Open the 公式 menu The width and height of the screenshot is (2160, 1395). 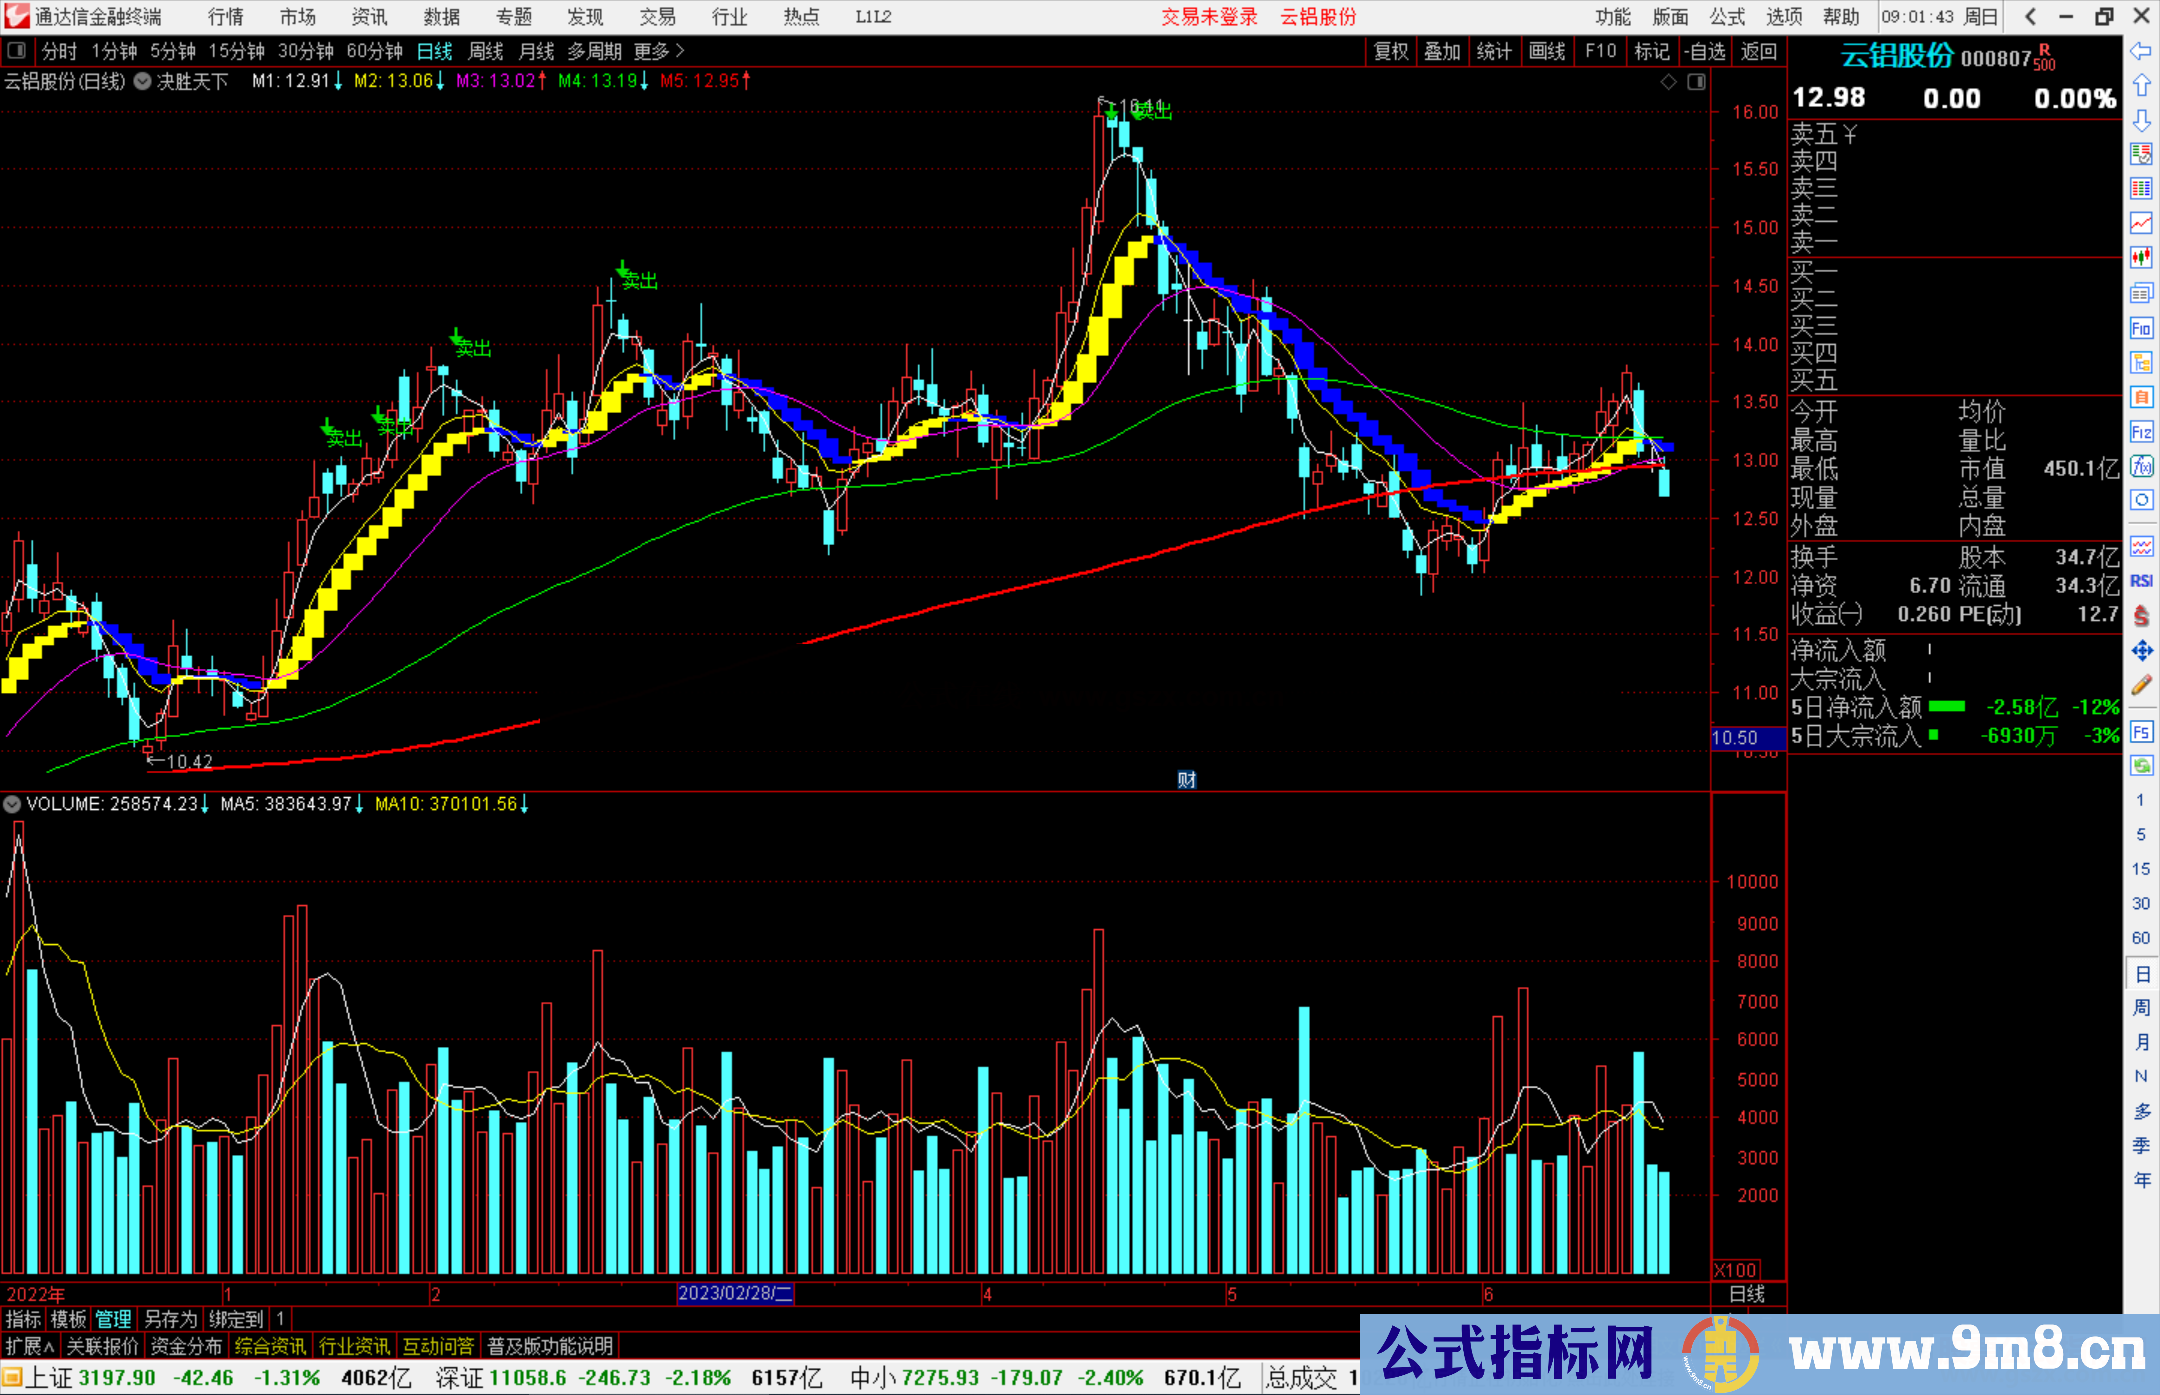[1727, 17]
